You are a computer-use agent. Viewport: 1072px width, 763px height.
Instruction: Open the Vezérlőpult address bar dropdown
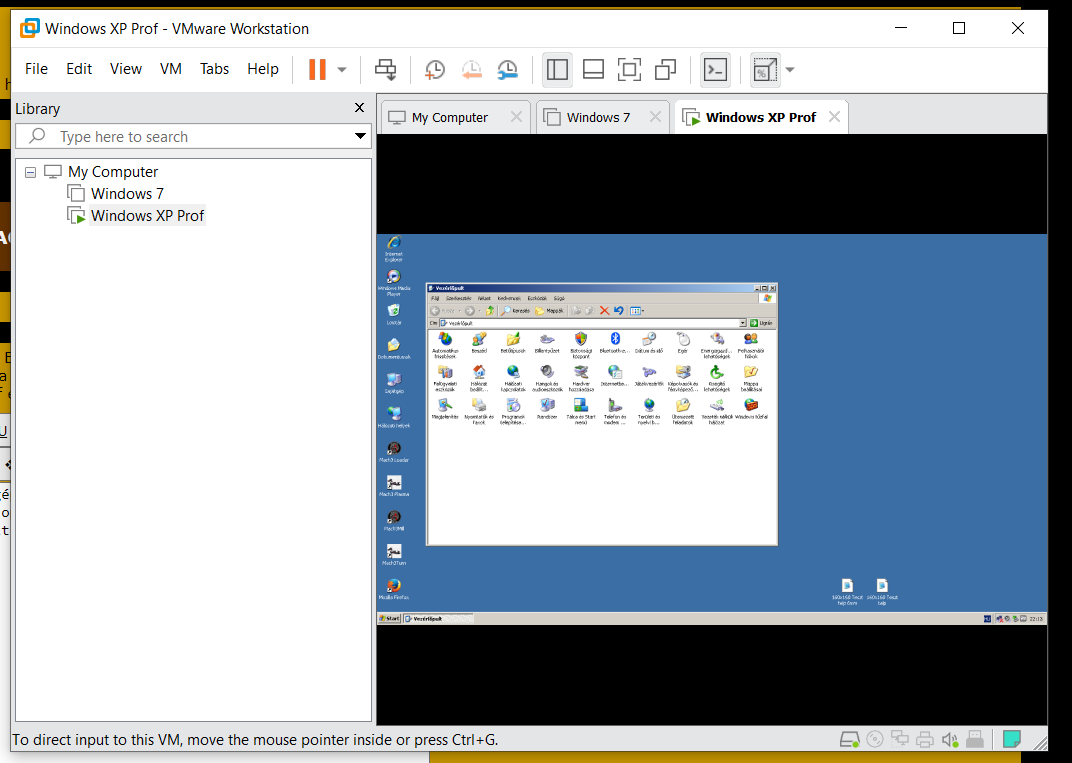click(742, 323)
